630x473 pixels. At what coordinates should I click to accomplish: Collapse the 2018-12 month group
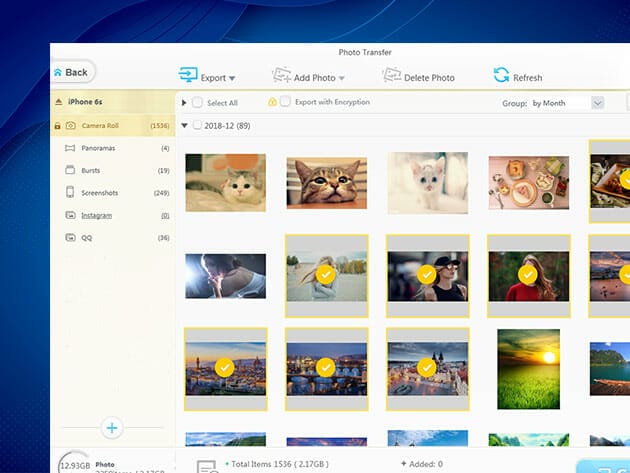tap(184, 126)
